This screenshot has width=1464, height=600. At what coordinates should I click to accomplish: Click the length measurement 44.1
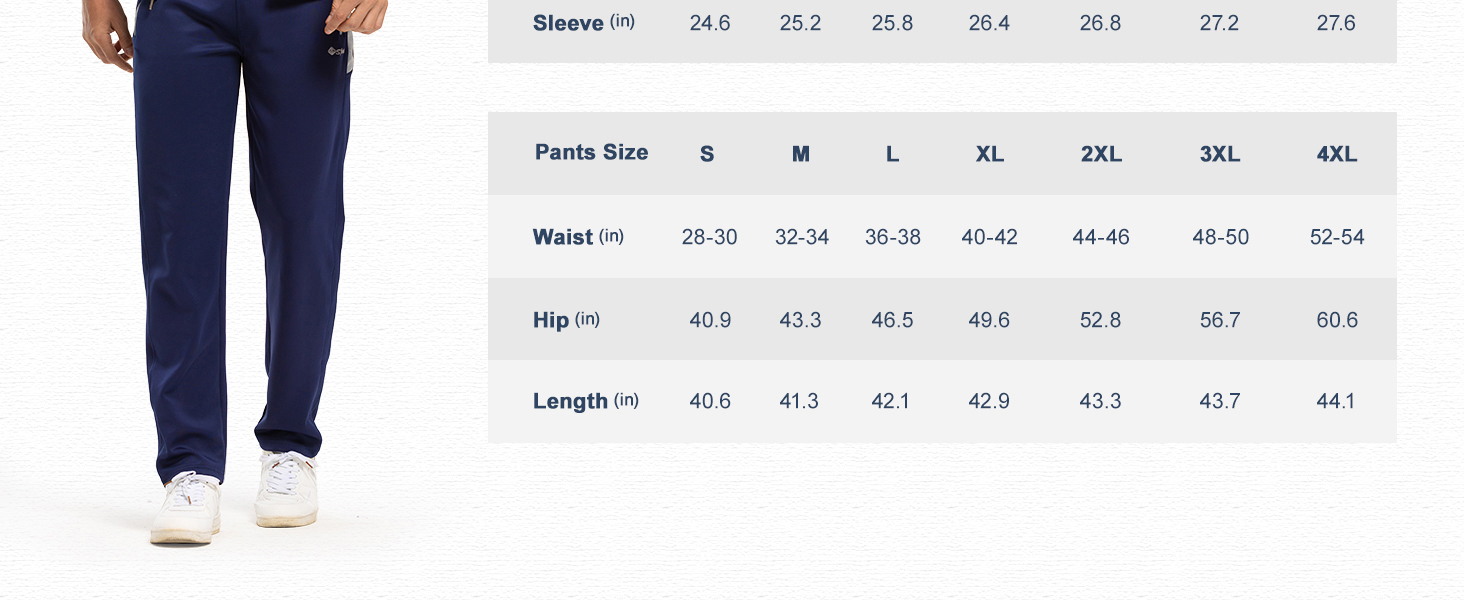1336,401
